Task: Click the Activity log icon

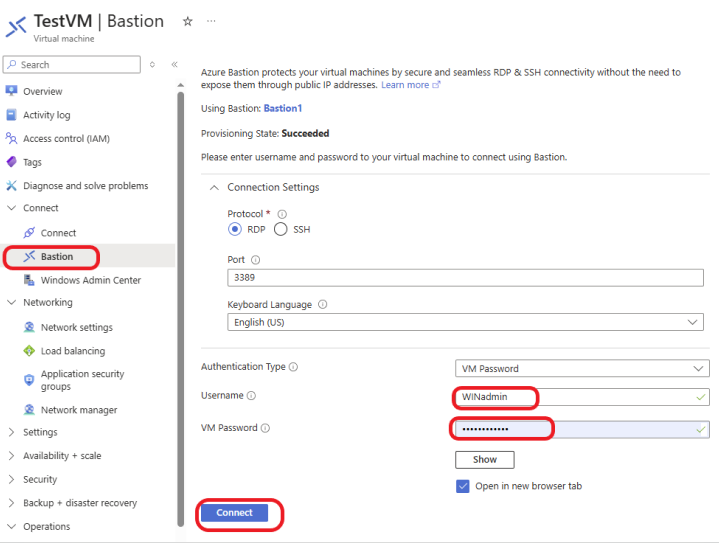Action: tap(11, 115)
